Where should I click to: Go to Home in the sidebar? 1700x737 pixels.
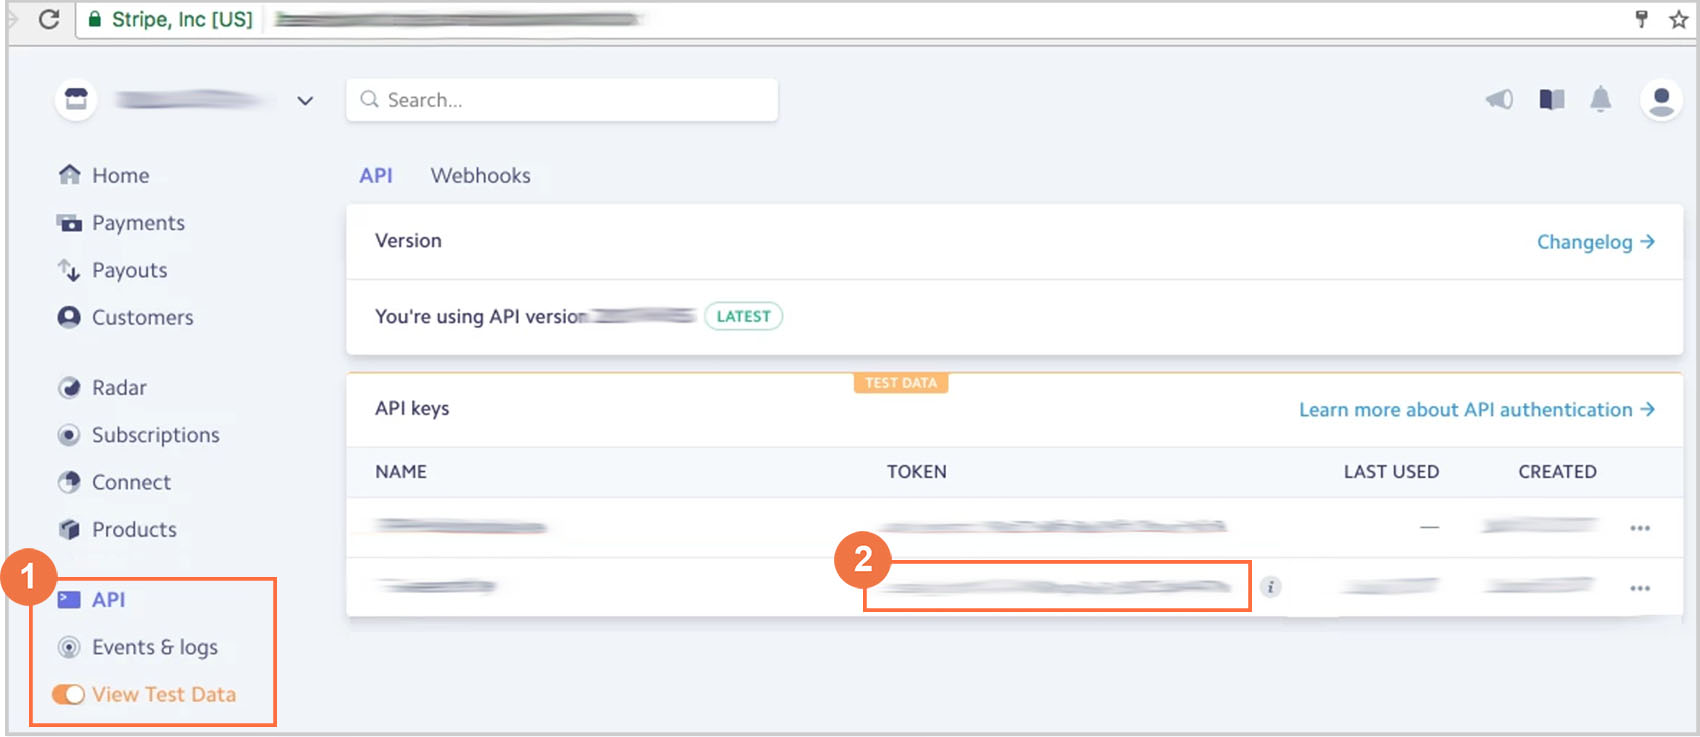(104, 175)
